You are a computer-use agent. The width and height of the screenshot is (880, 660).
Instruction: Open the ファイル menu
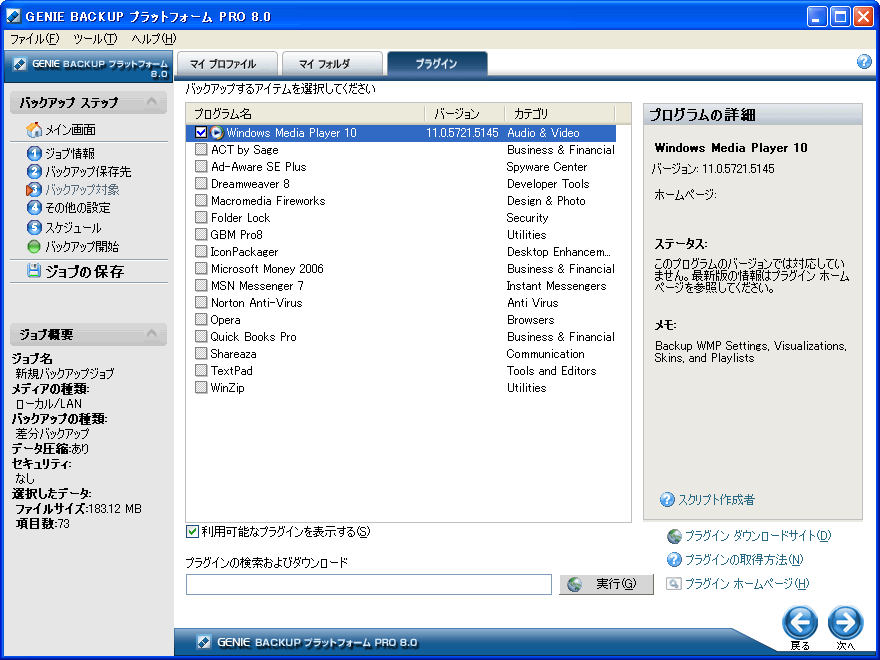point(34,39)
